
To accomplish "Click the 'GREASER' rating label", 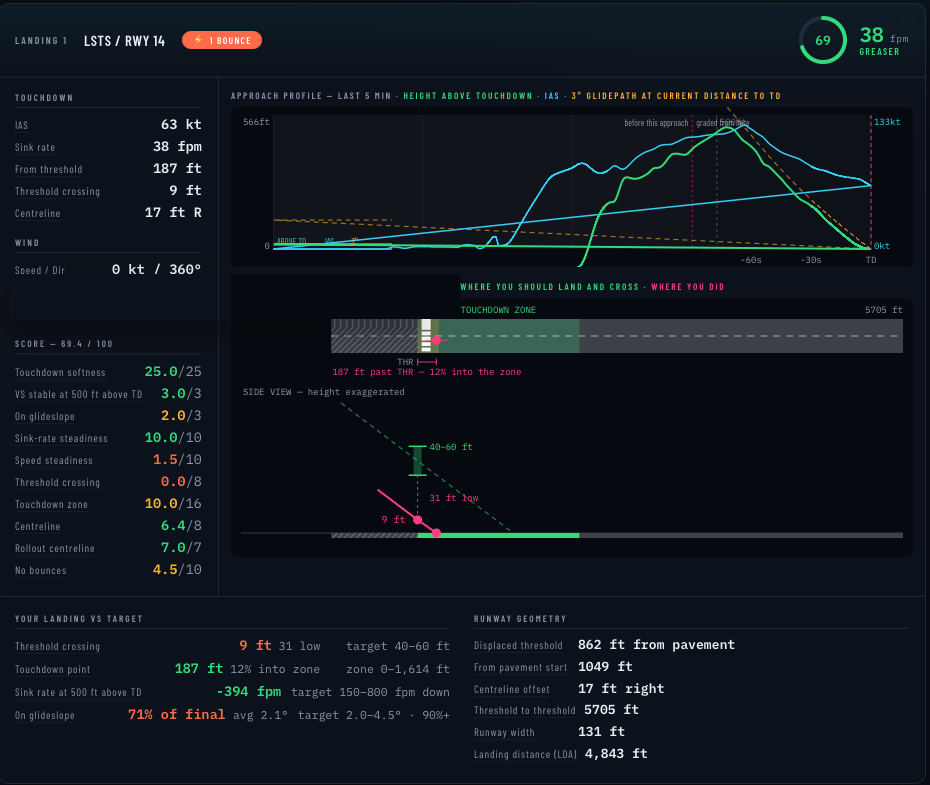I will coord(879,52).
